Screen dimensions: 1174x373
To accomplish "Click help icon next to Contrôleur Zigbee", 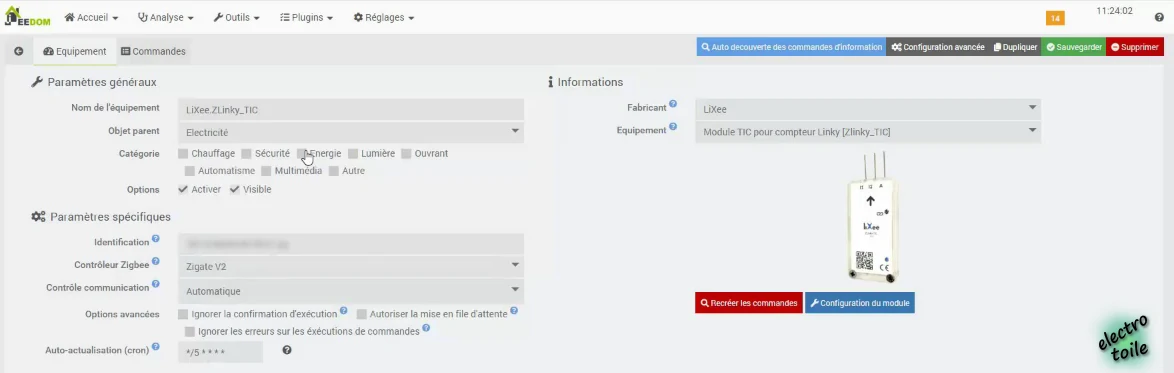I will click(x=156, y=262).
